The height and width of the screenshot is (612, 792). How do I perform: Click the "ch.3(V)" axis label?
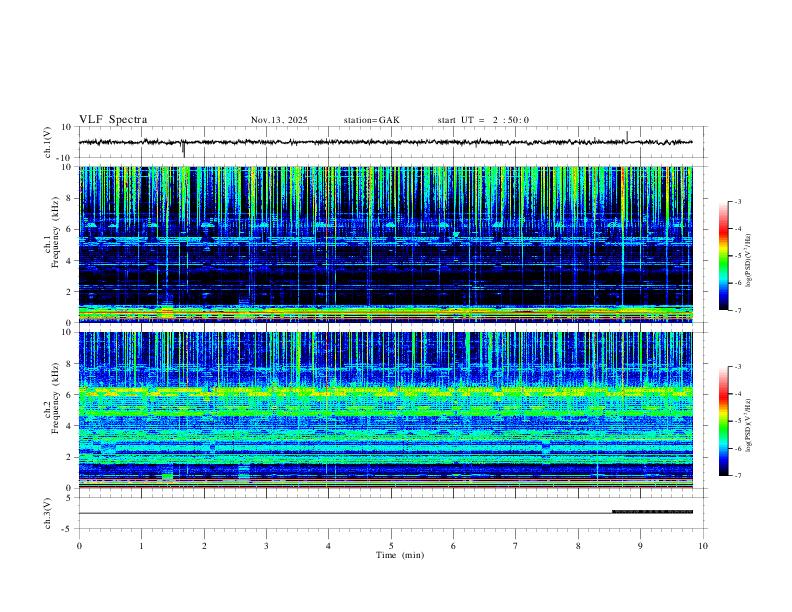(48, 513)
